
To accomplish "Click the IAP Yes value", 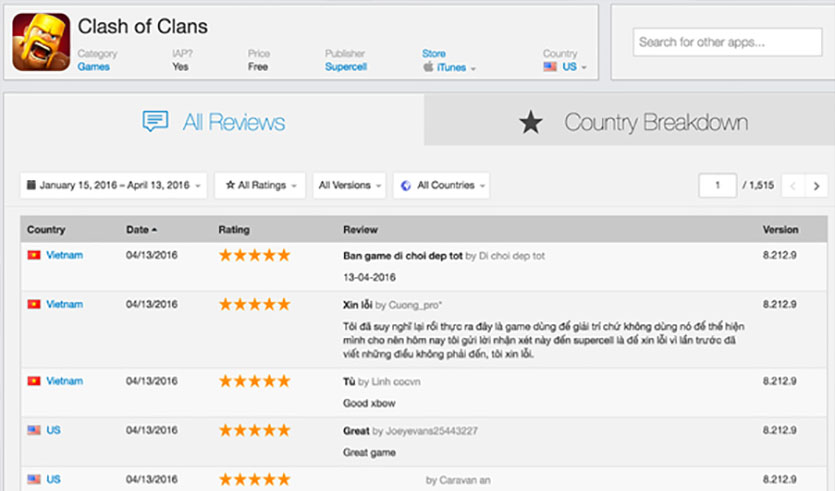I will tap(180, 67).
